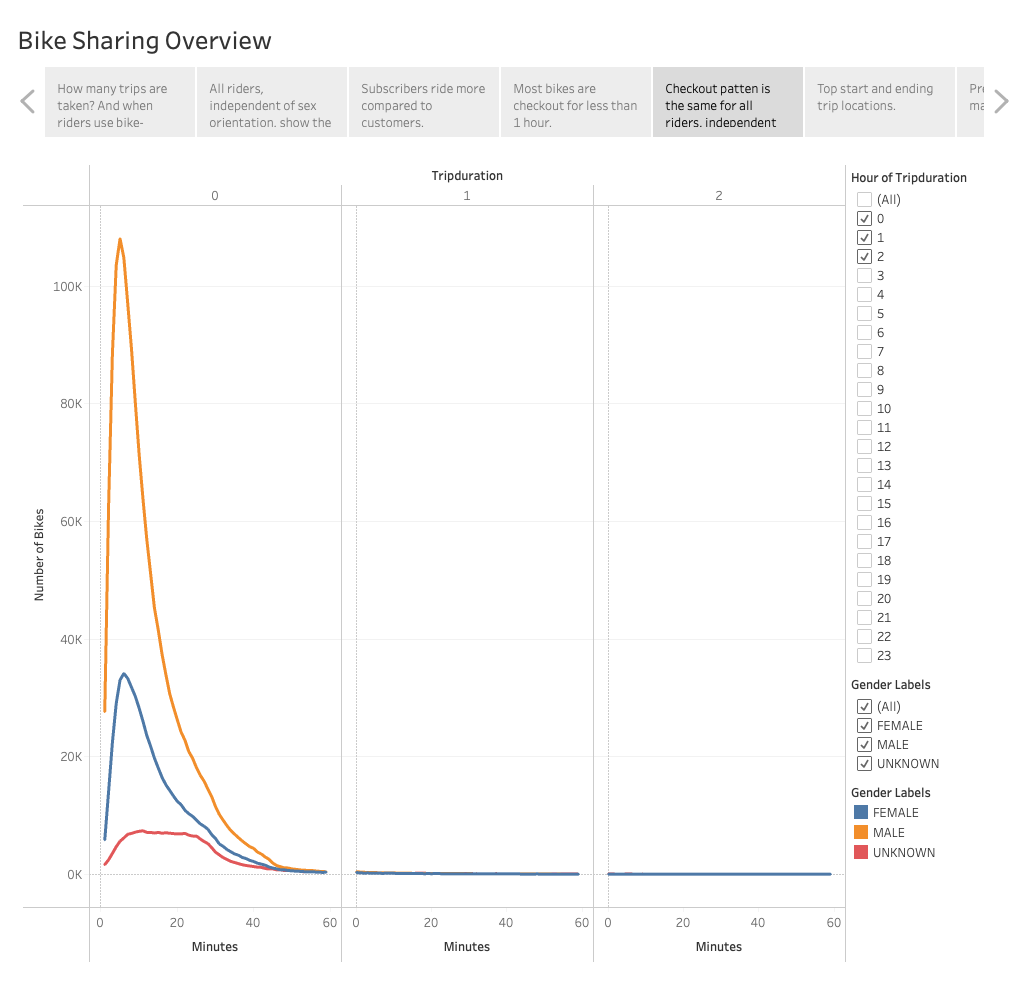Image resolution: width=1034 pixels, height=1000 pixels.
Task: Uncheck hour 1 in Hour of Tripduration
Action: (x=864, y=237)
